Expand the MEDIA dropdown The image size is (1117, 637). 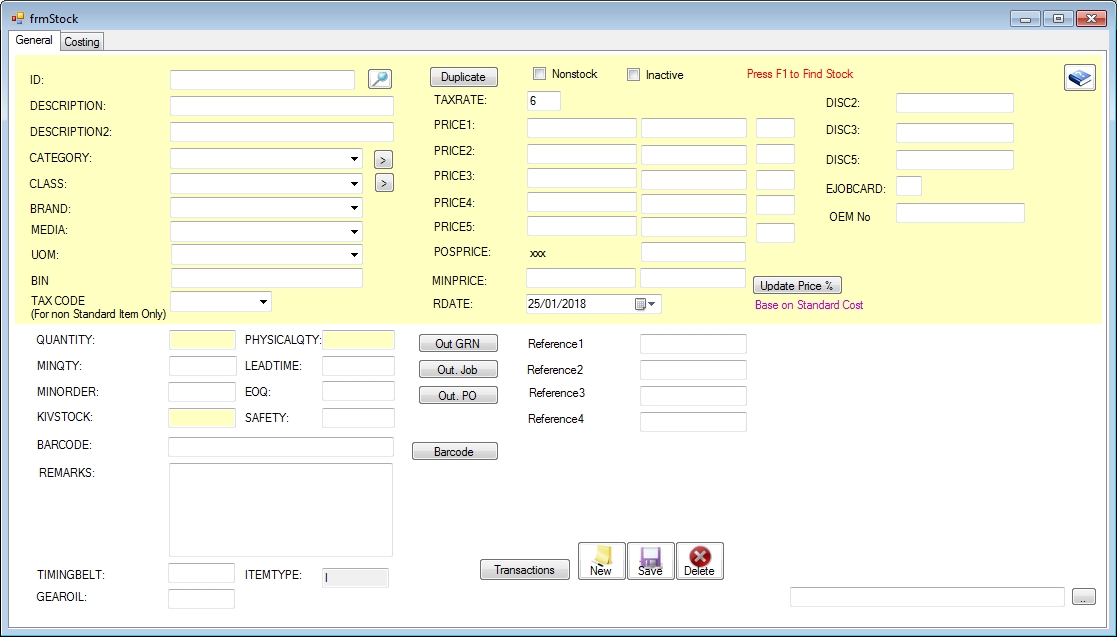(354, 232)
